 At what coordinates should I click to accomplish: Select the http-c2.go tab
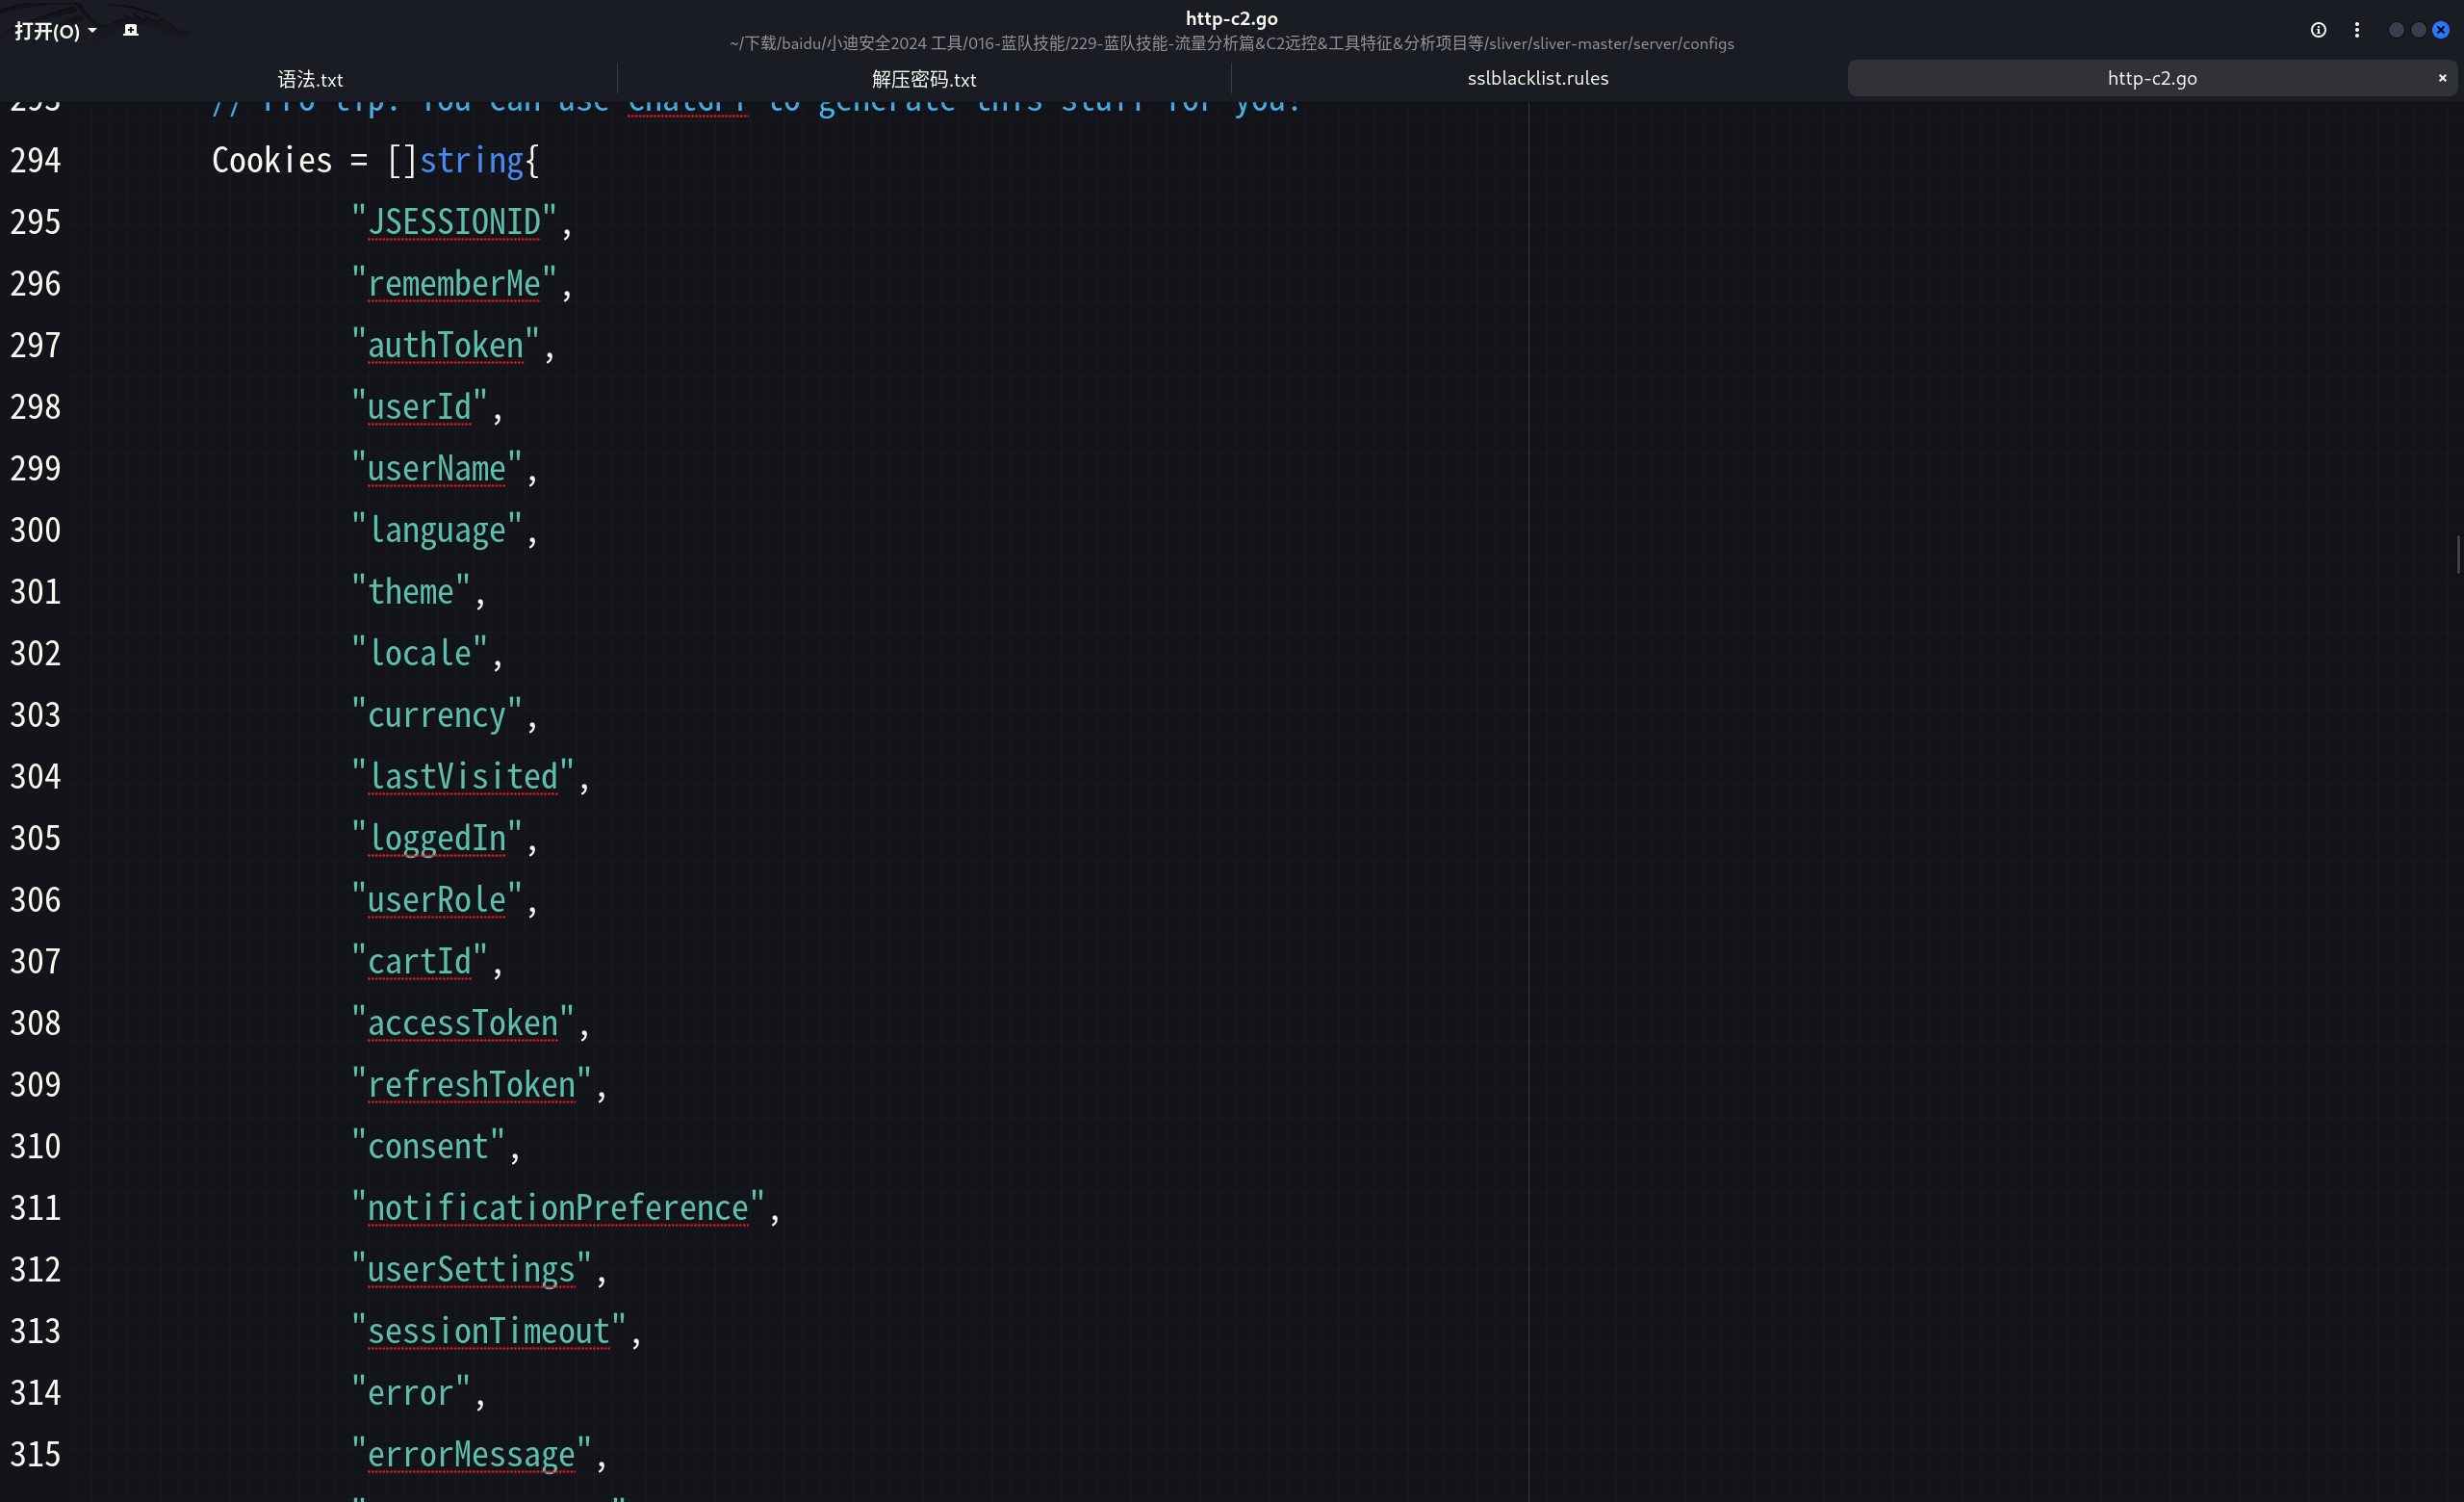2151,78
